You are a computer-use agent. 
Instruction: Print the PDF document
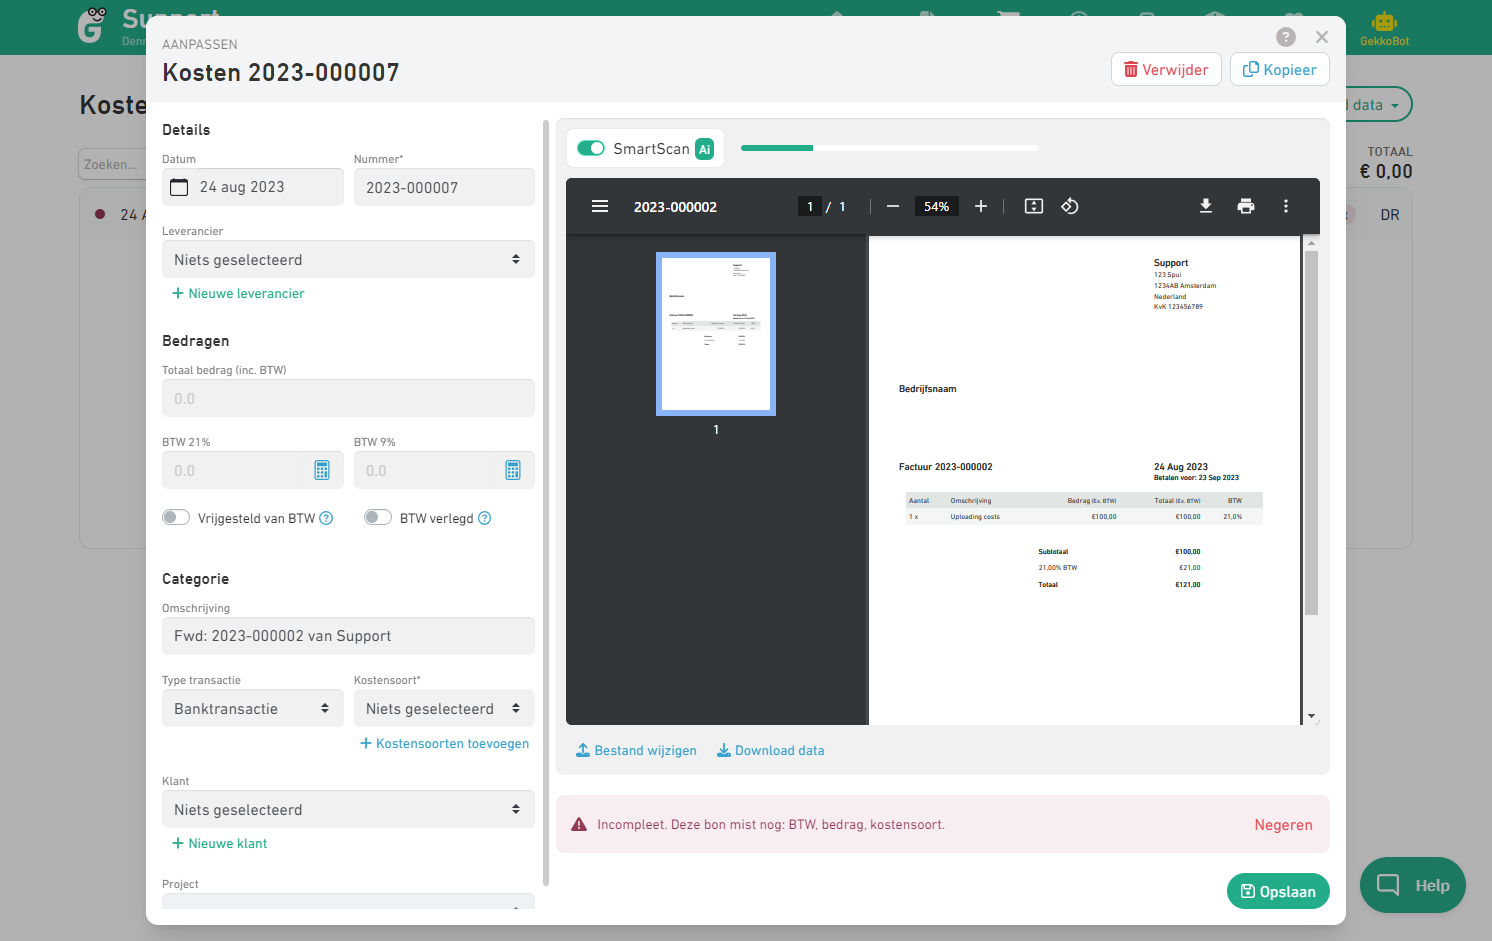pyautogui.click(x=1246, y=206)
